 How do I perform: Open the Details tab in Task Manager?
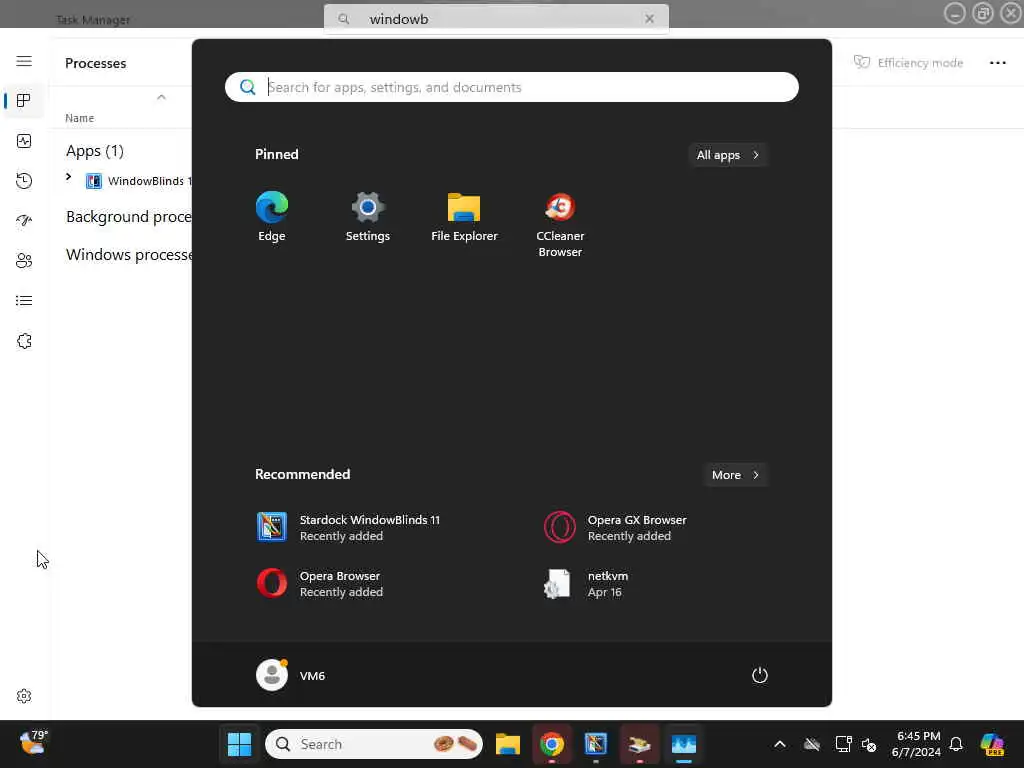(24, 300)
